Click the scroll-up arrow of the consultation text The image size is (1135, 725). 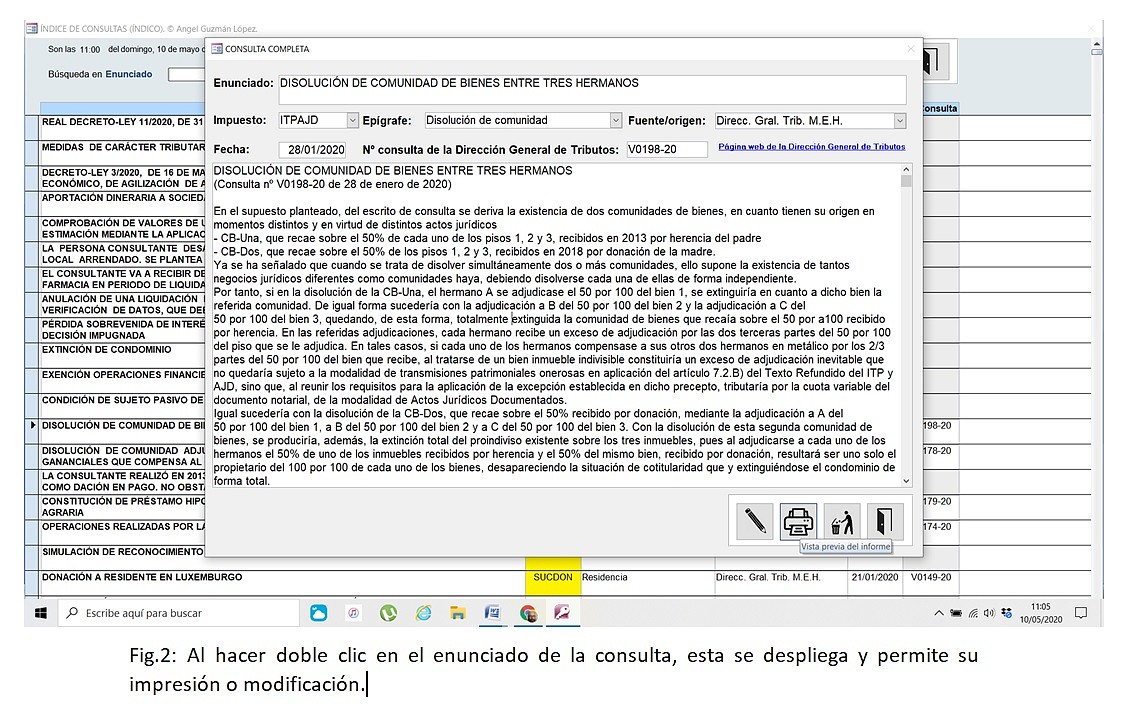point(906,169)
